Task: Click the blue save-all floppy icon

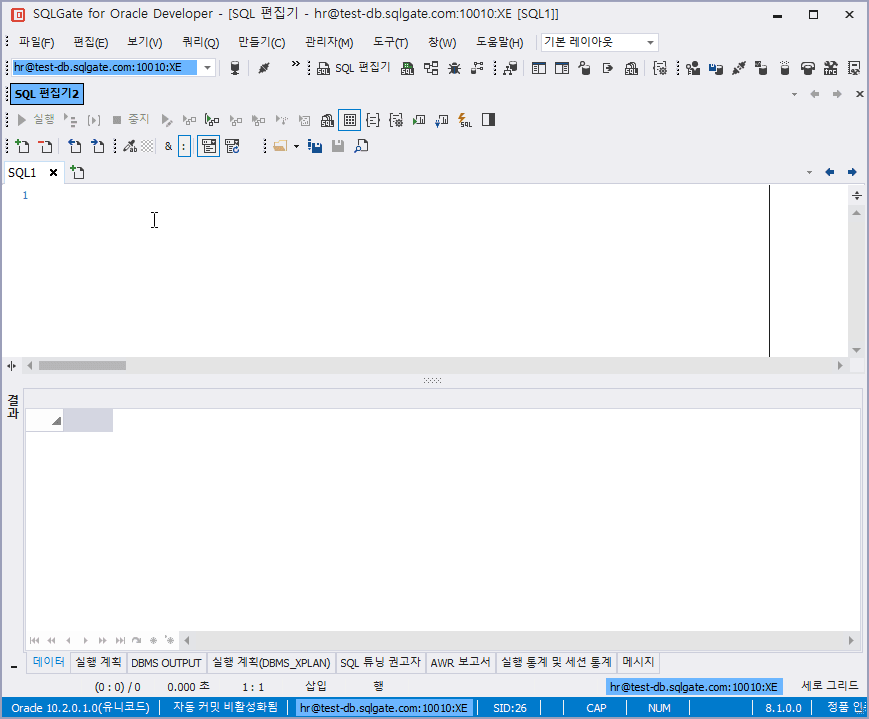Action: click(x=315, y=146)
